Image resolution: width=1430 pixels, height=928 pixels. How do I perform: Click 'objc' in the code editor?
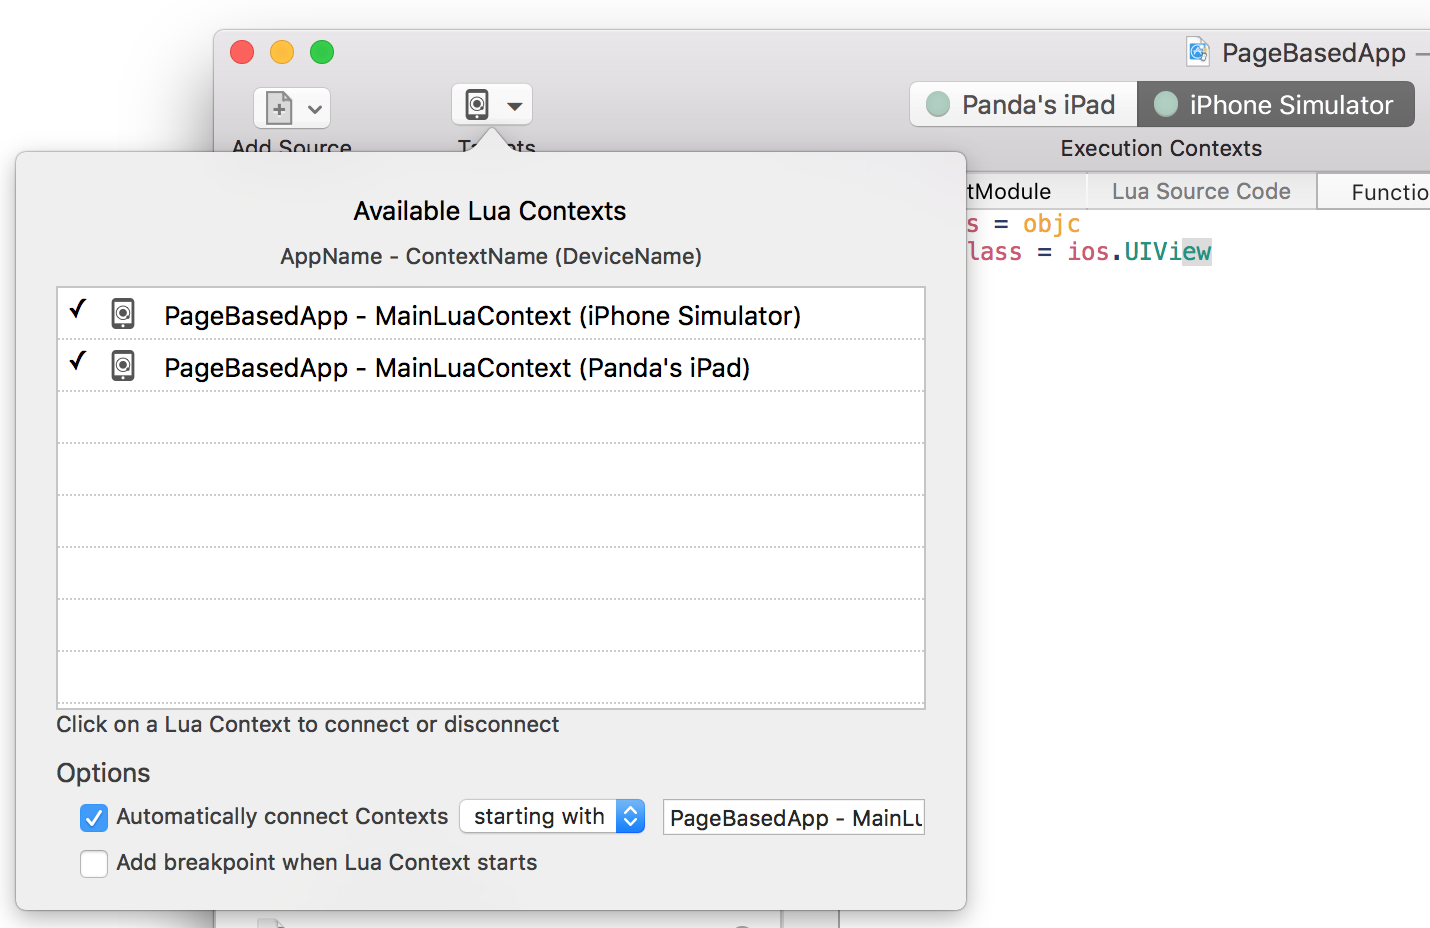pyautogui.click(x=1051, y=224)
